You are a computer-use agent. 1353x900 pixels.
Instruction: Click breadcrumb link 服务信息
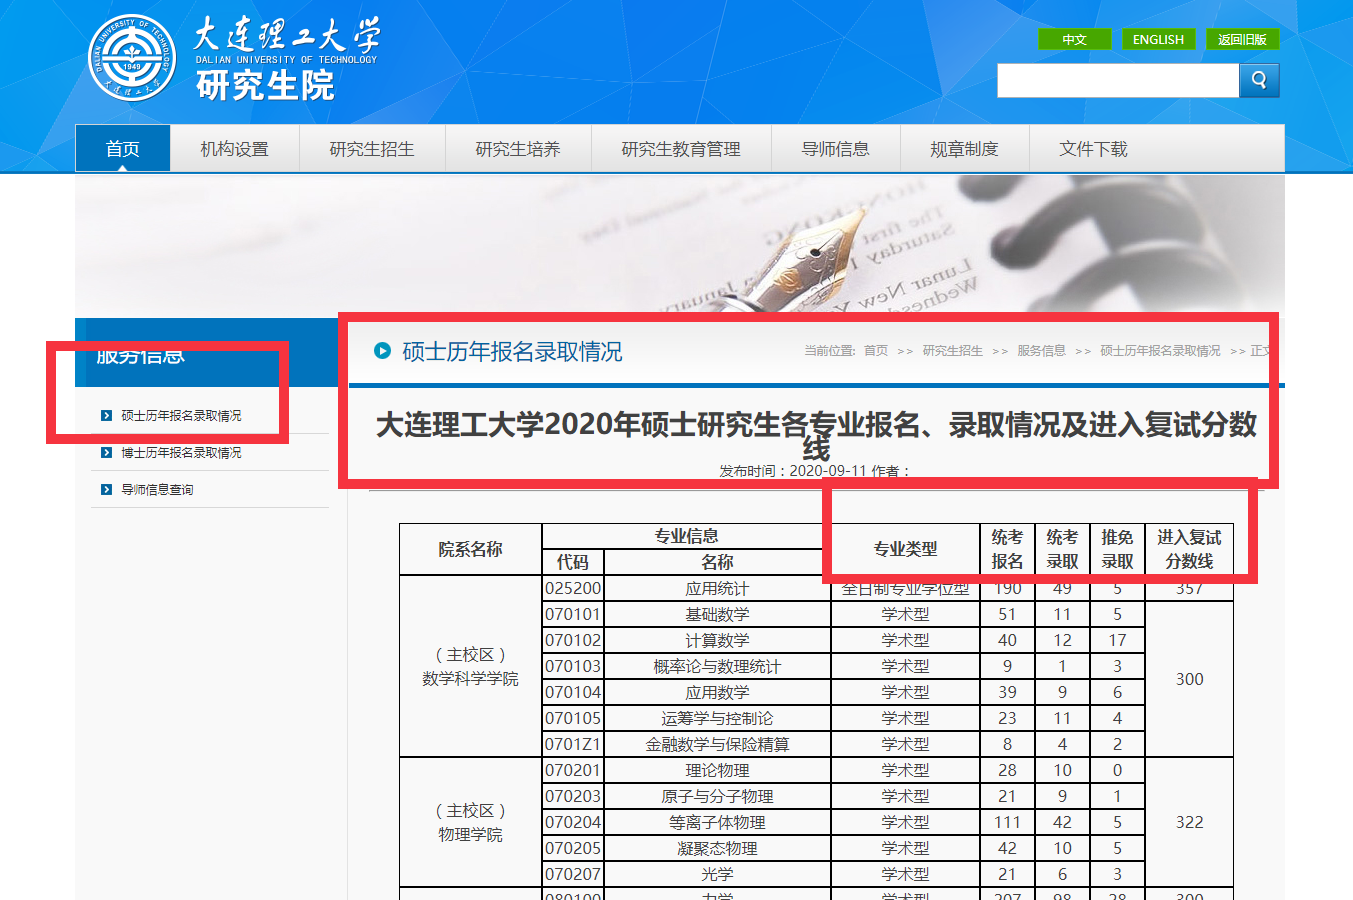(1041, 351)
